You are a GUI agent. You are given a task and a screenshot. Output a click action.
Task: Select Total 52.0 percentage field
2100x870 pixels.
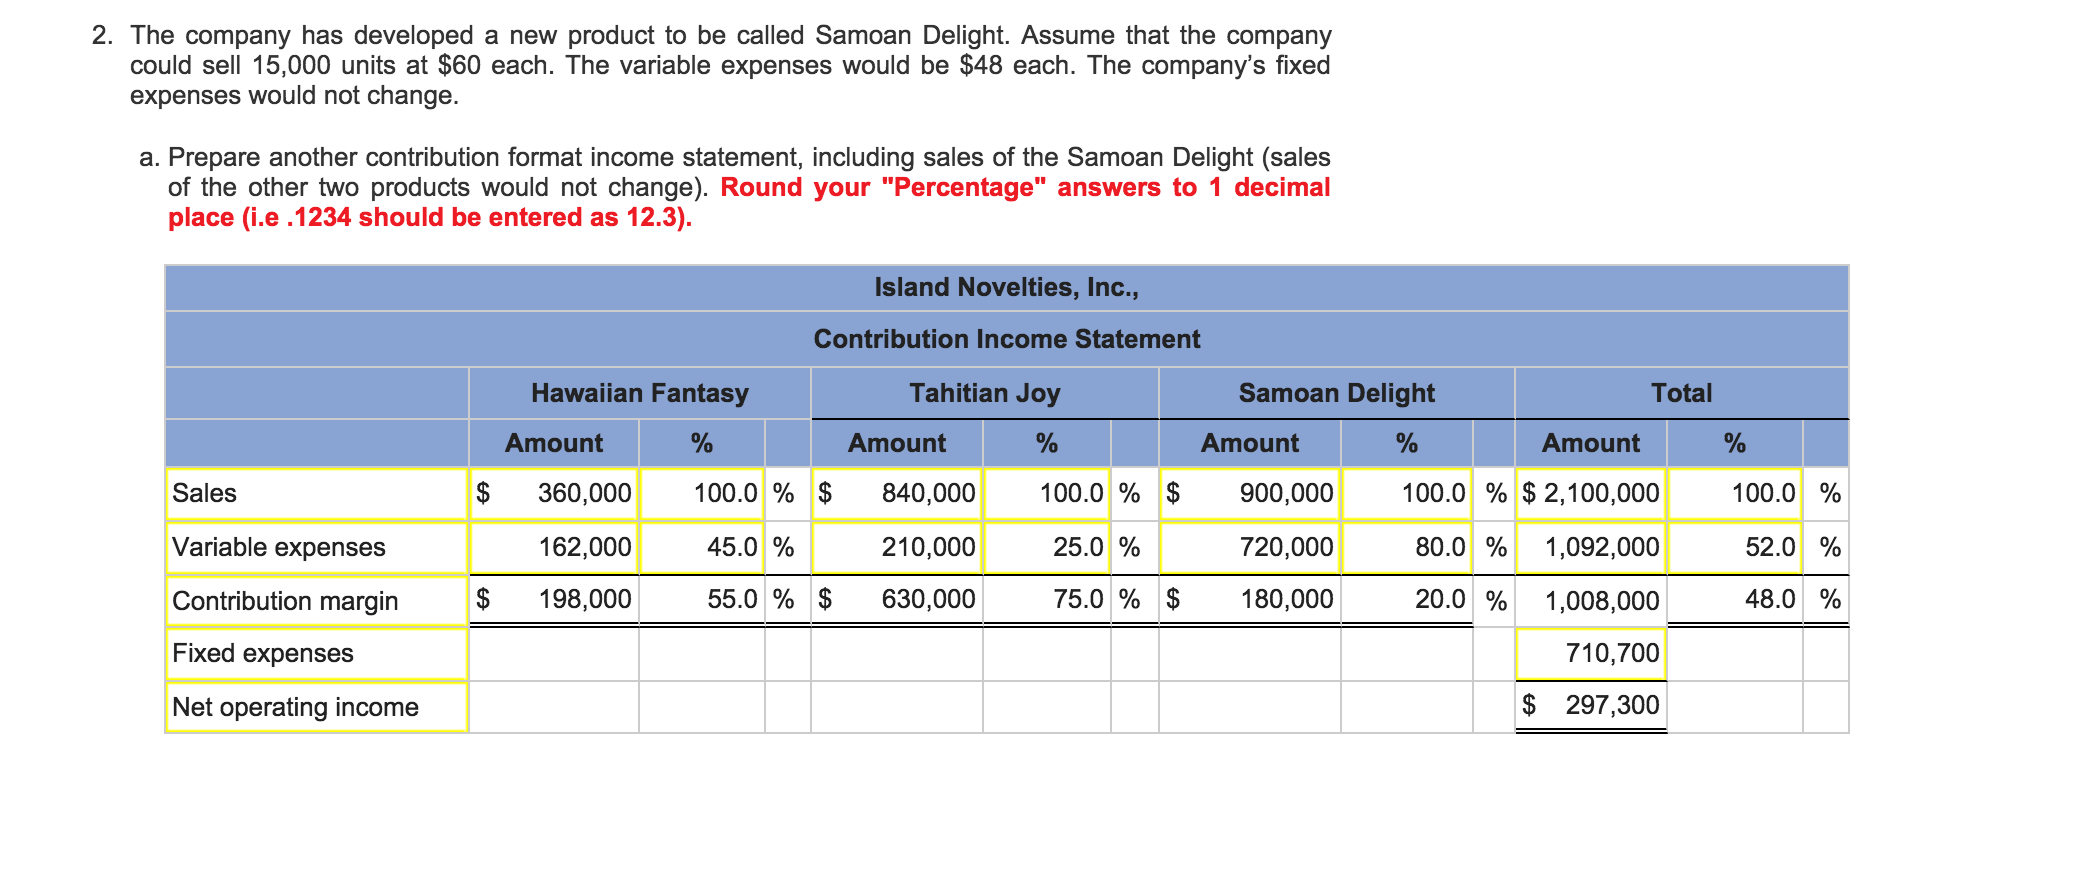click(x=1735, y=547)
